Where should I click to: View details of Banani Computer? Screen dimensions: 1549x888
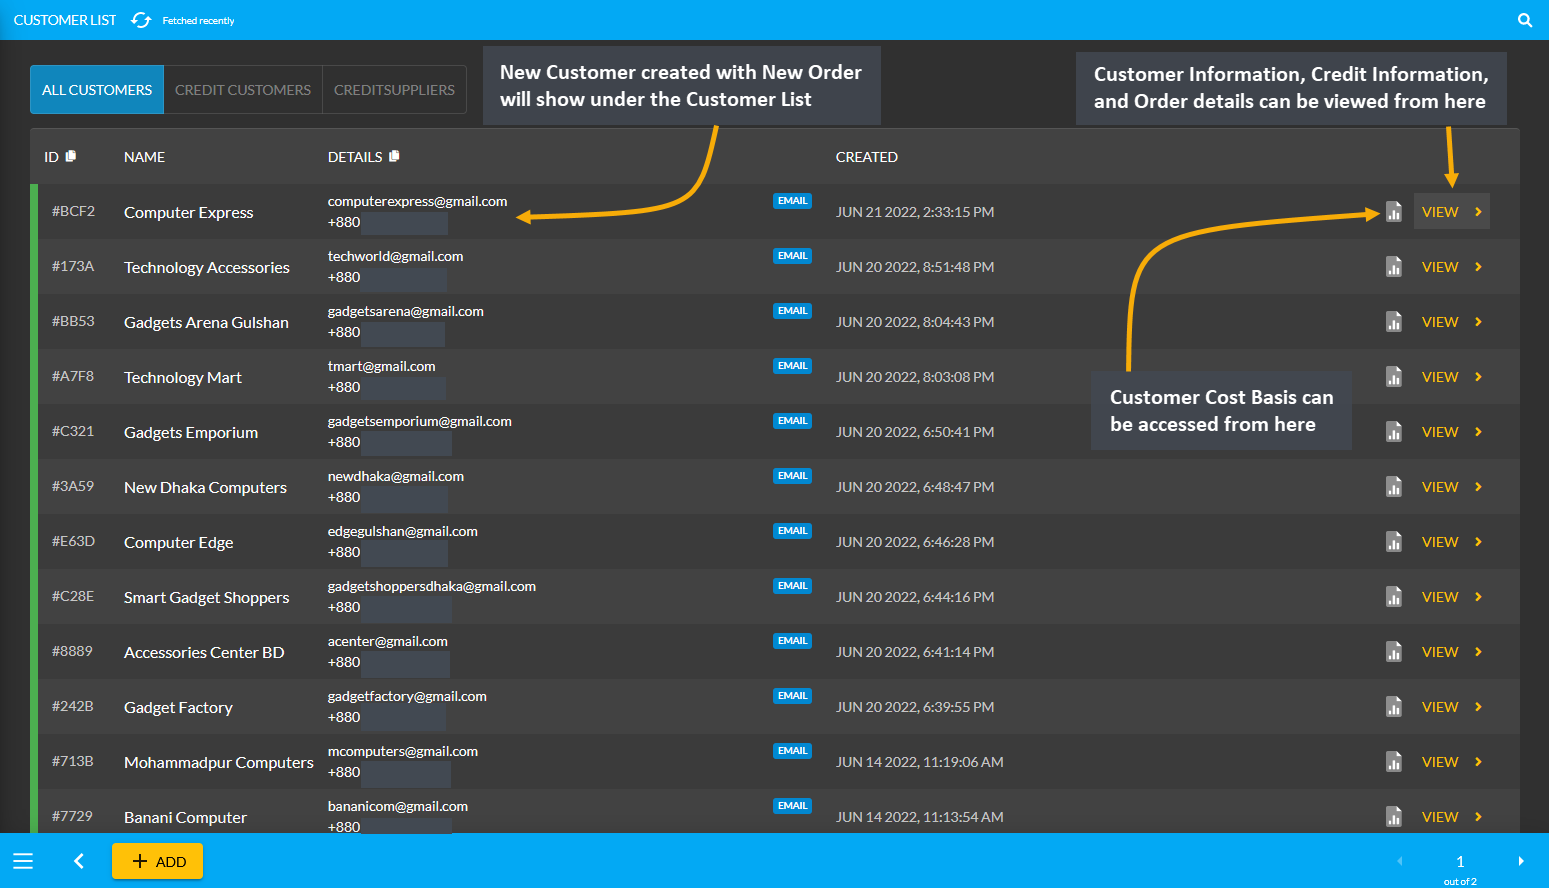pos(1451,817)
